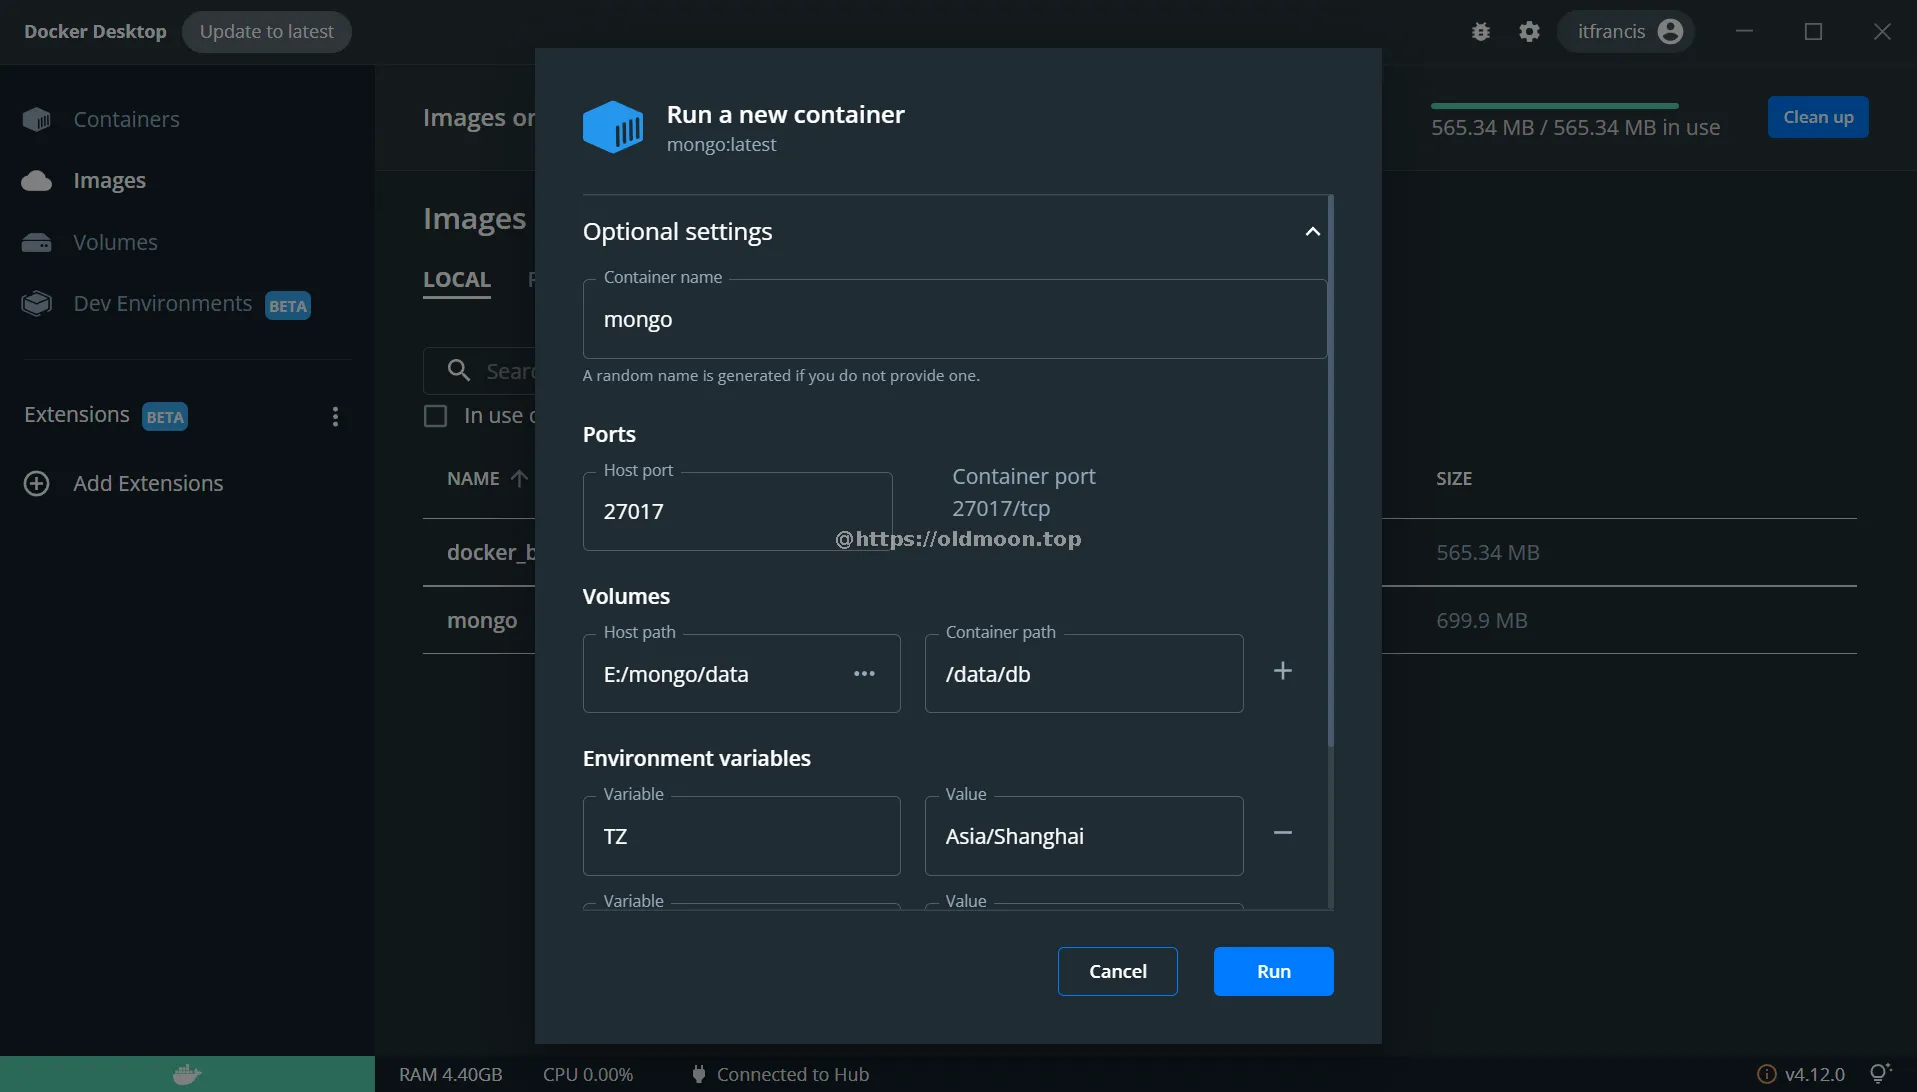Click the Add Extensions plus icon
The height and width of the screenshot is (1092, 1917).
coord(37,484)
